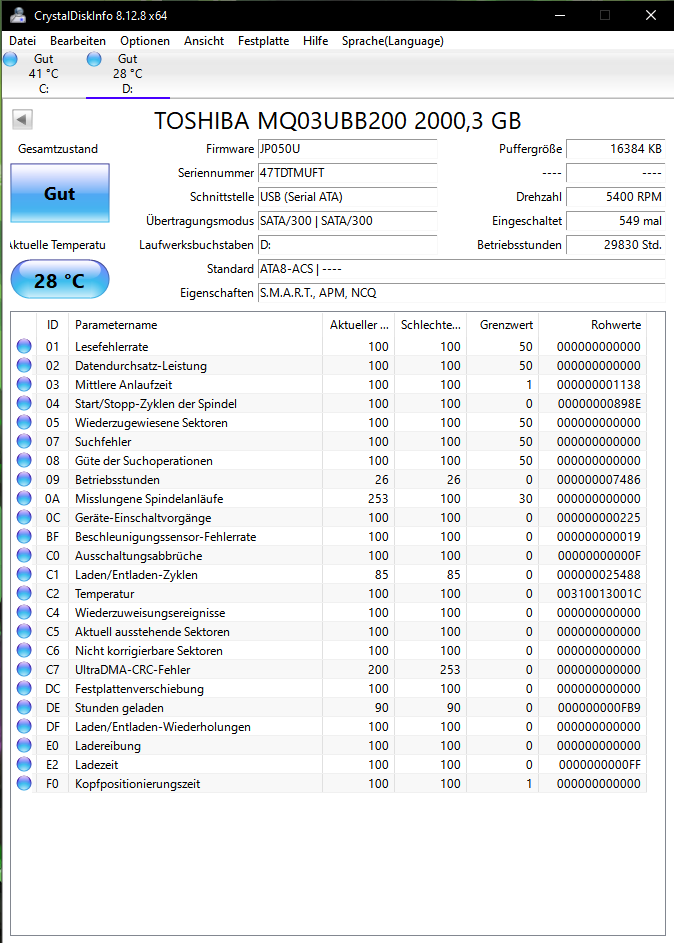Image resolution: width=674 pixels, height=943 pixels.
Task: Click the Aktueller value column header
Action: pos(359,325)
